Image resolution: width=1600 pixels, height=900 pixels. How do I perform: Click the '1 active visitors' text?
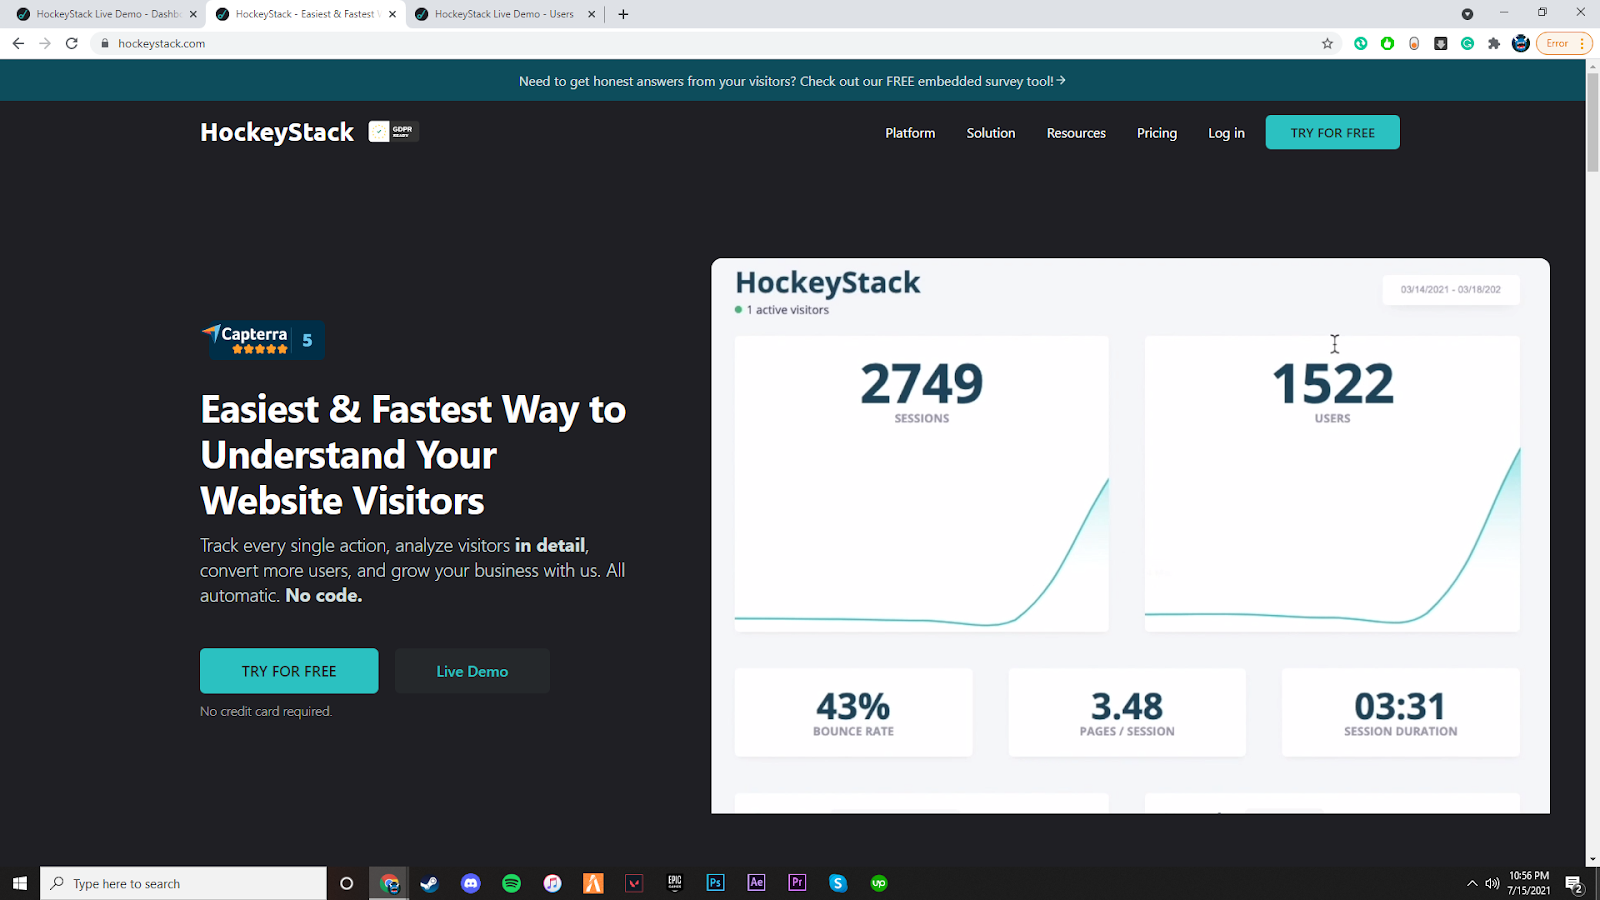coord(787,310)
